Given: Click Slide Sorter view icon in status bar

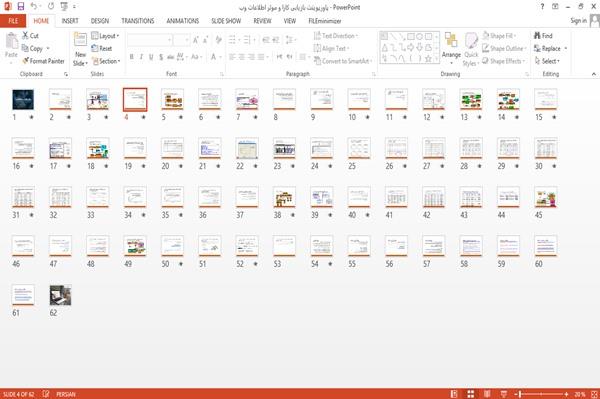Looking at the screenshot, I should tap(471, 394).
